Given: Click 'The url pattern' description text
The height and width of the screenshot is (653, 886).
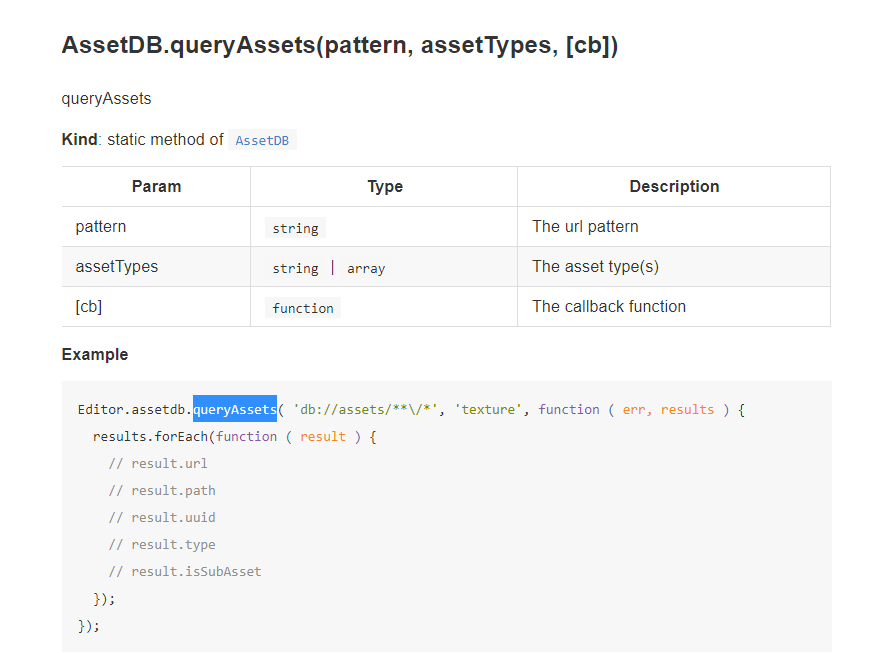Looking at the screenshot, I should click(x=585, y=226).
